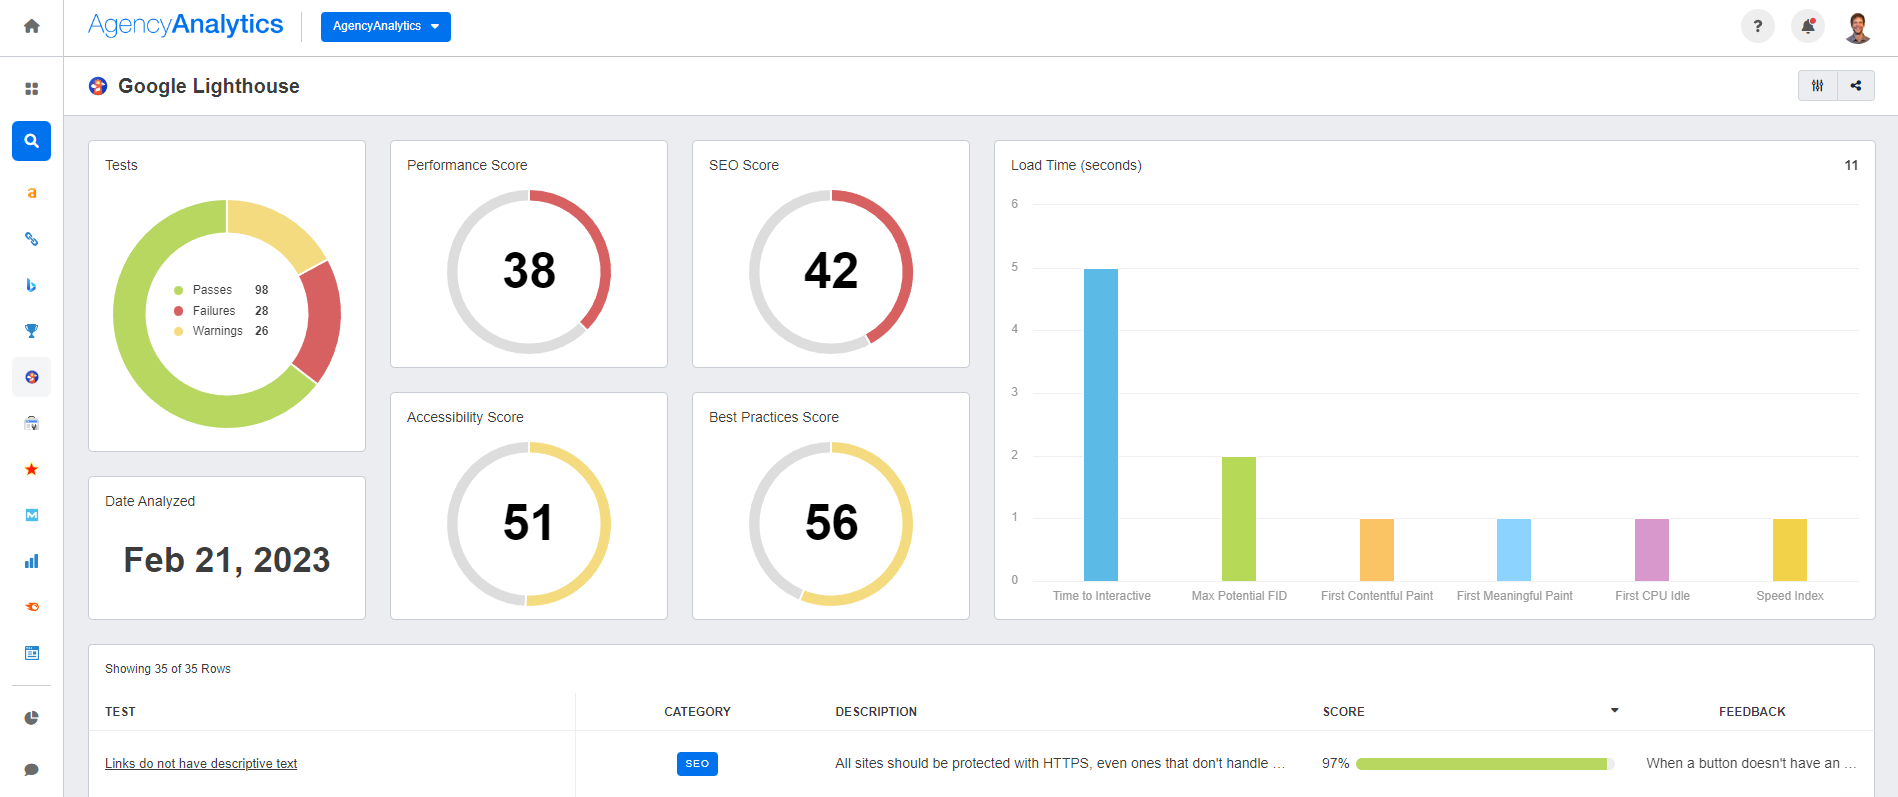1898x797 pixels.
Task: Share the Google Lighthouse dashboard
Action: 1856,86
